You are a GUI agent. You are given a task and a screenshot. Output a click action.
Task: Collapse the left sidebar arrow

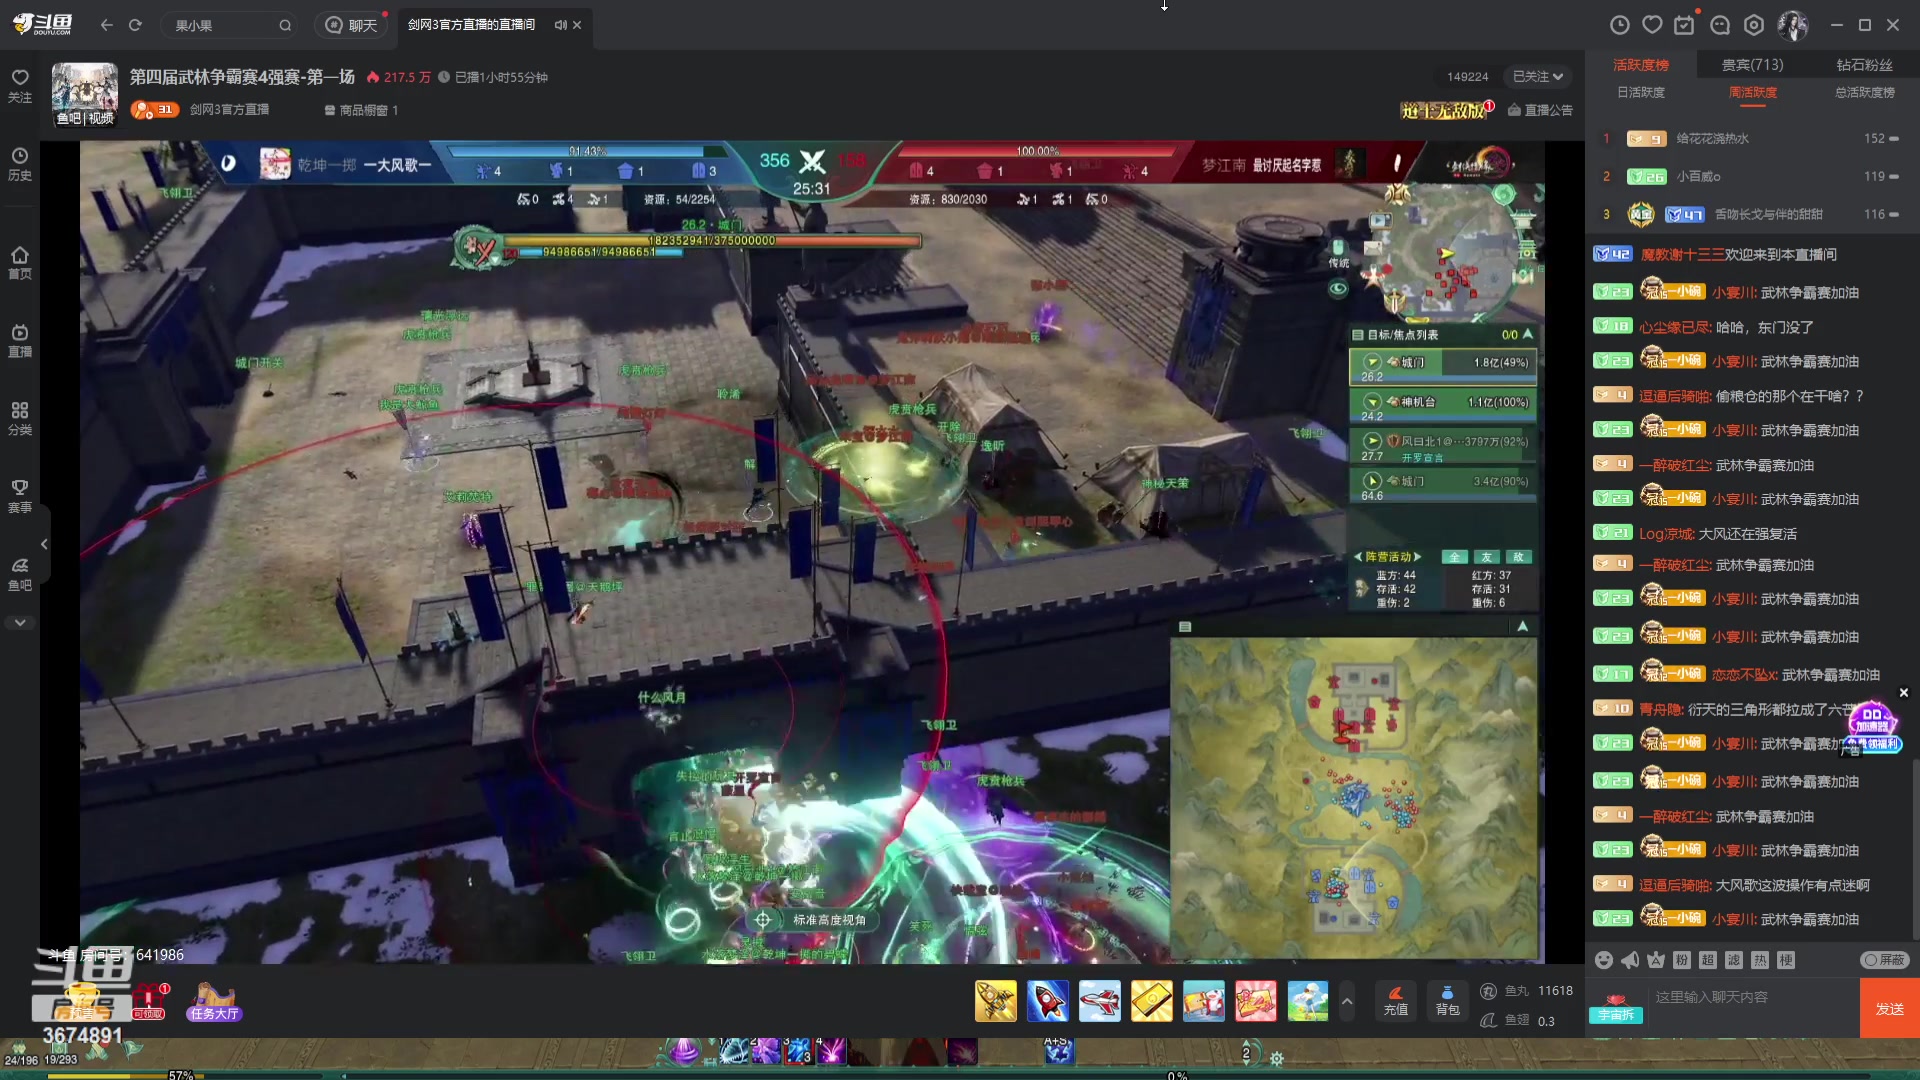(x=44, y=544)
